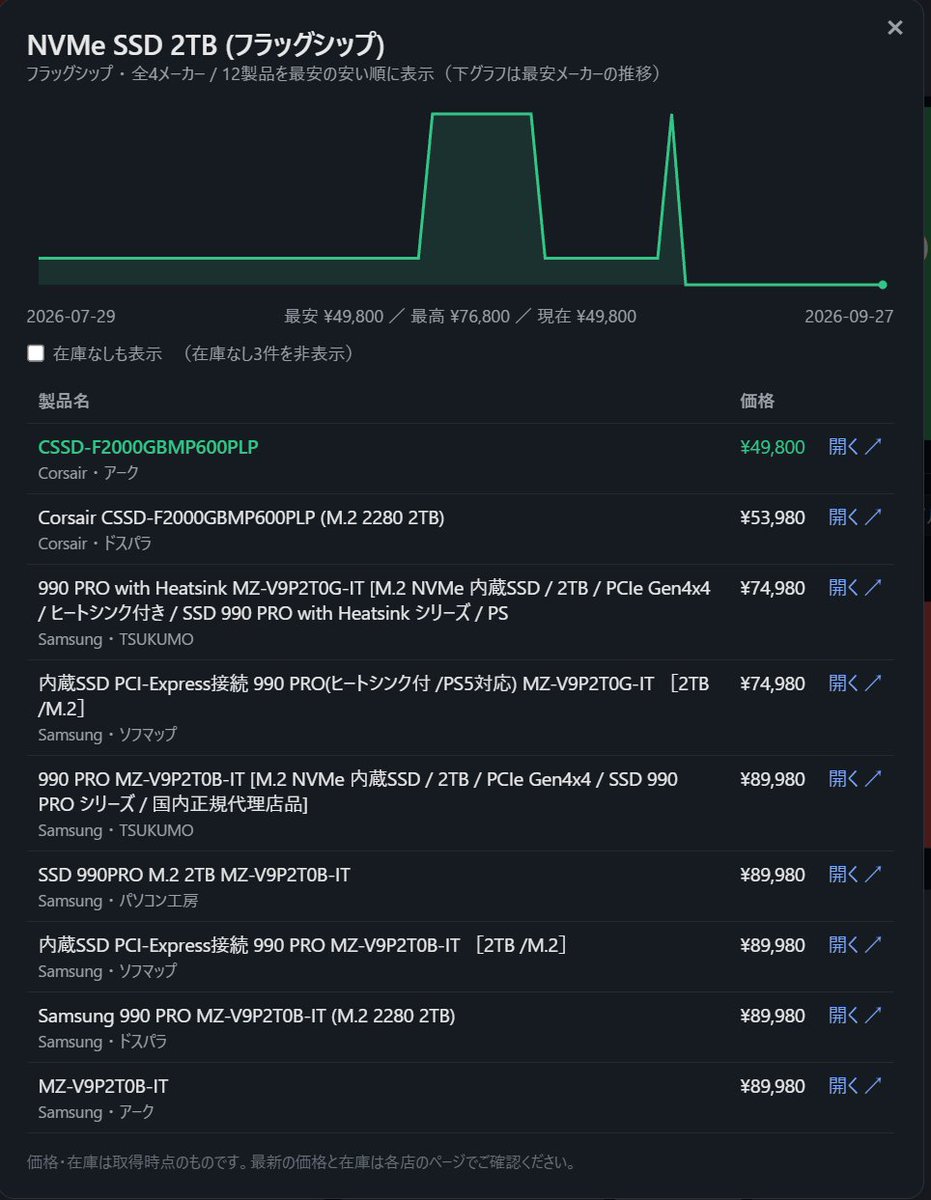Open link for ¥74,980 ソフマップ heatsink listing
931x1200 pixels.
[855, 684]
